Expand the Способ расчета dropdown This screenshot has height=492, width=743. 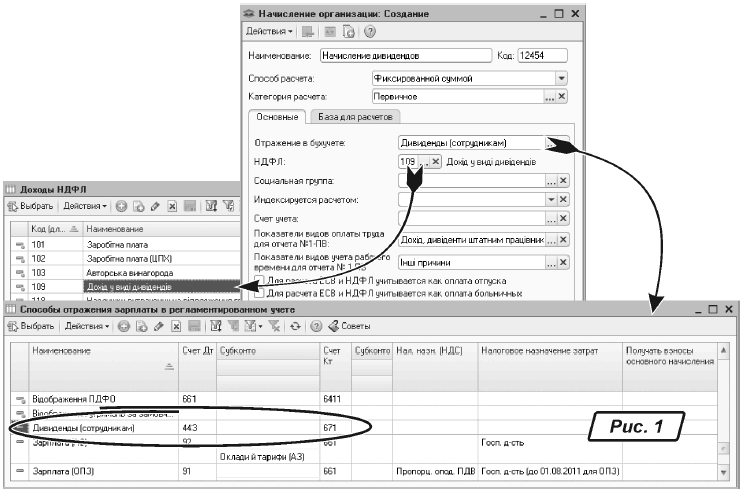[x=561, y=77]
